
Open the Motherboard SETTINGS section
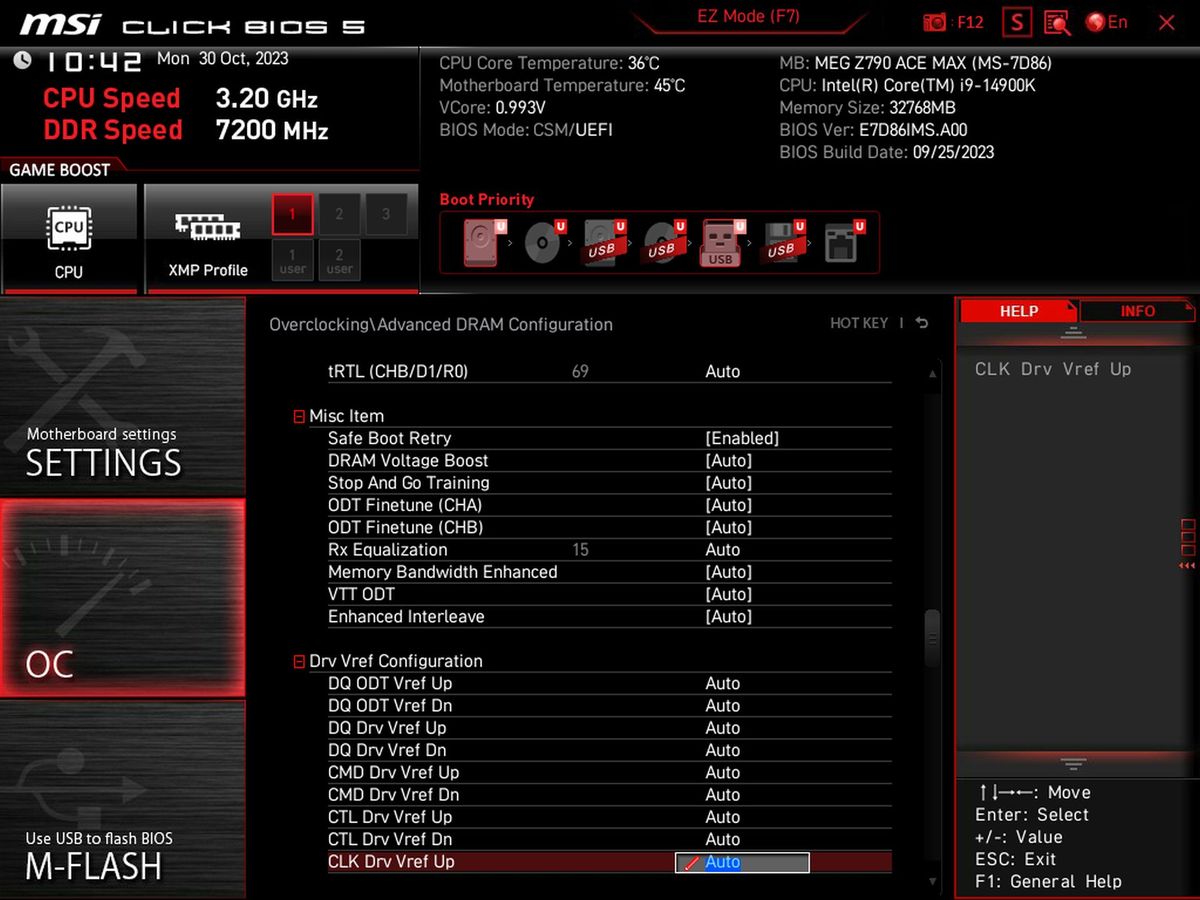[x=122, y=396]
